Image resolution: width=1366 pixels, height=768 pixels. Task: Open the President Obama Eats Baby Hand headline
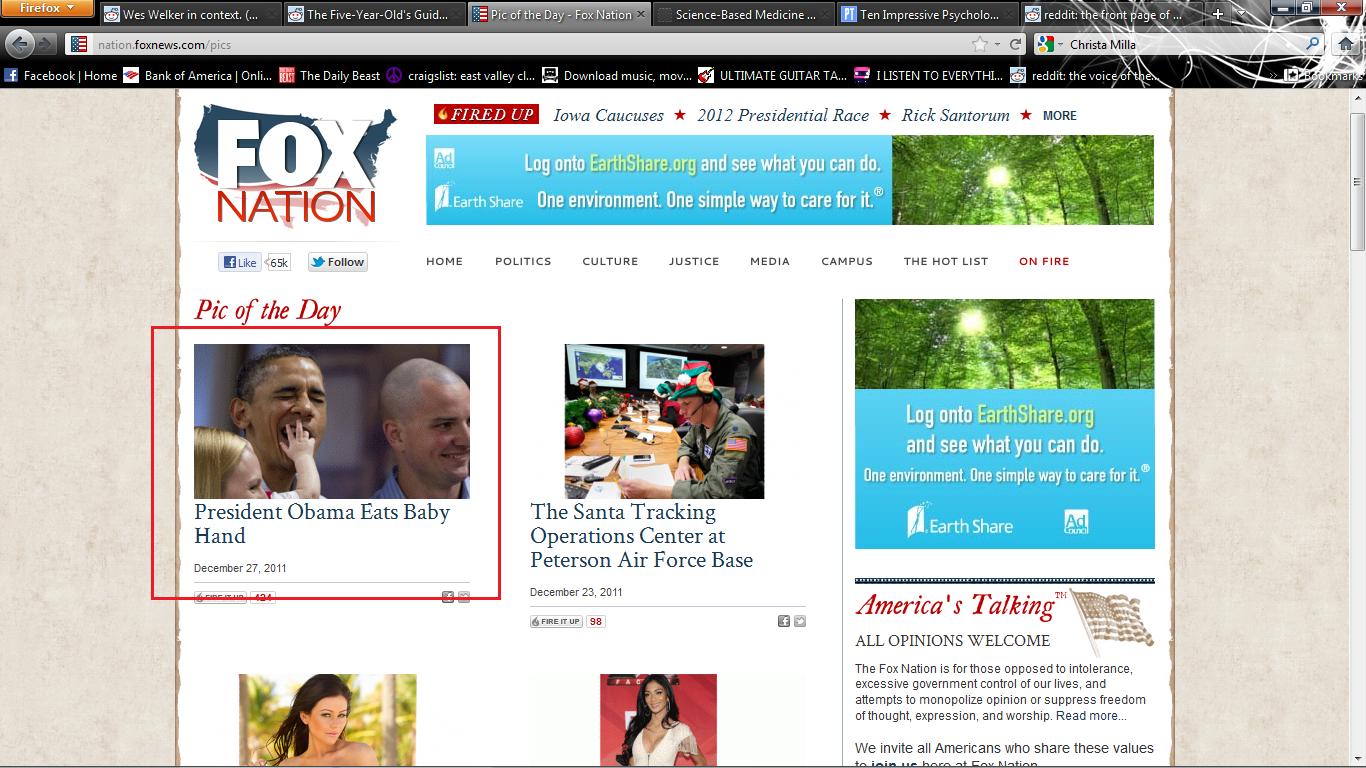coord(322,524)
